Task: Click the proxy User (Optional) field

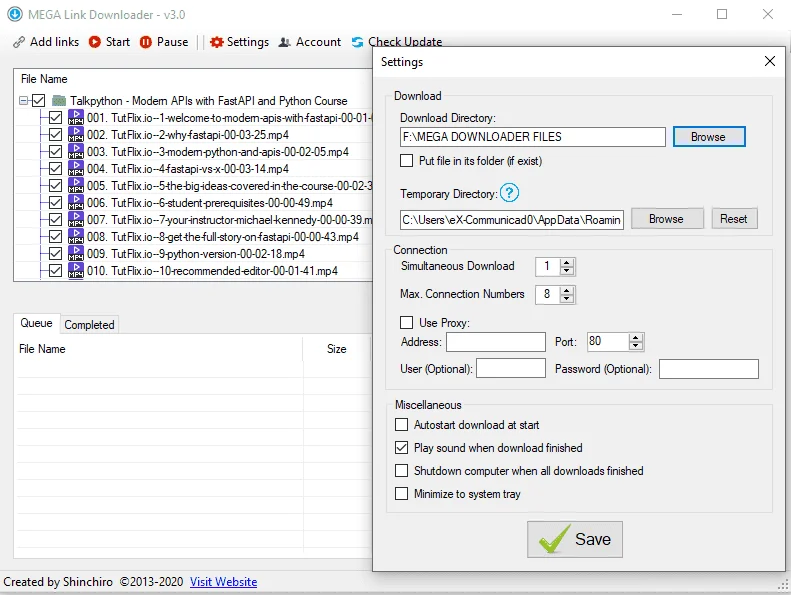Action: click(511, 368)
